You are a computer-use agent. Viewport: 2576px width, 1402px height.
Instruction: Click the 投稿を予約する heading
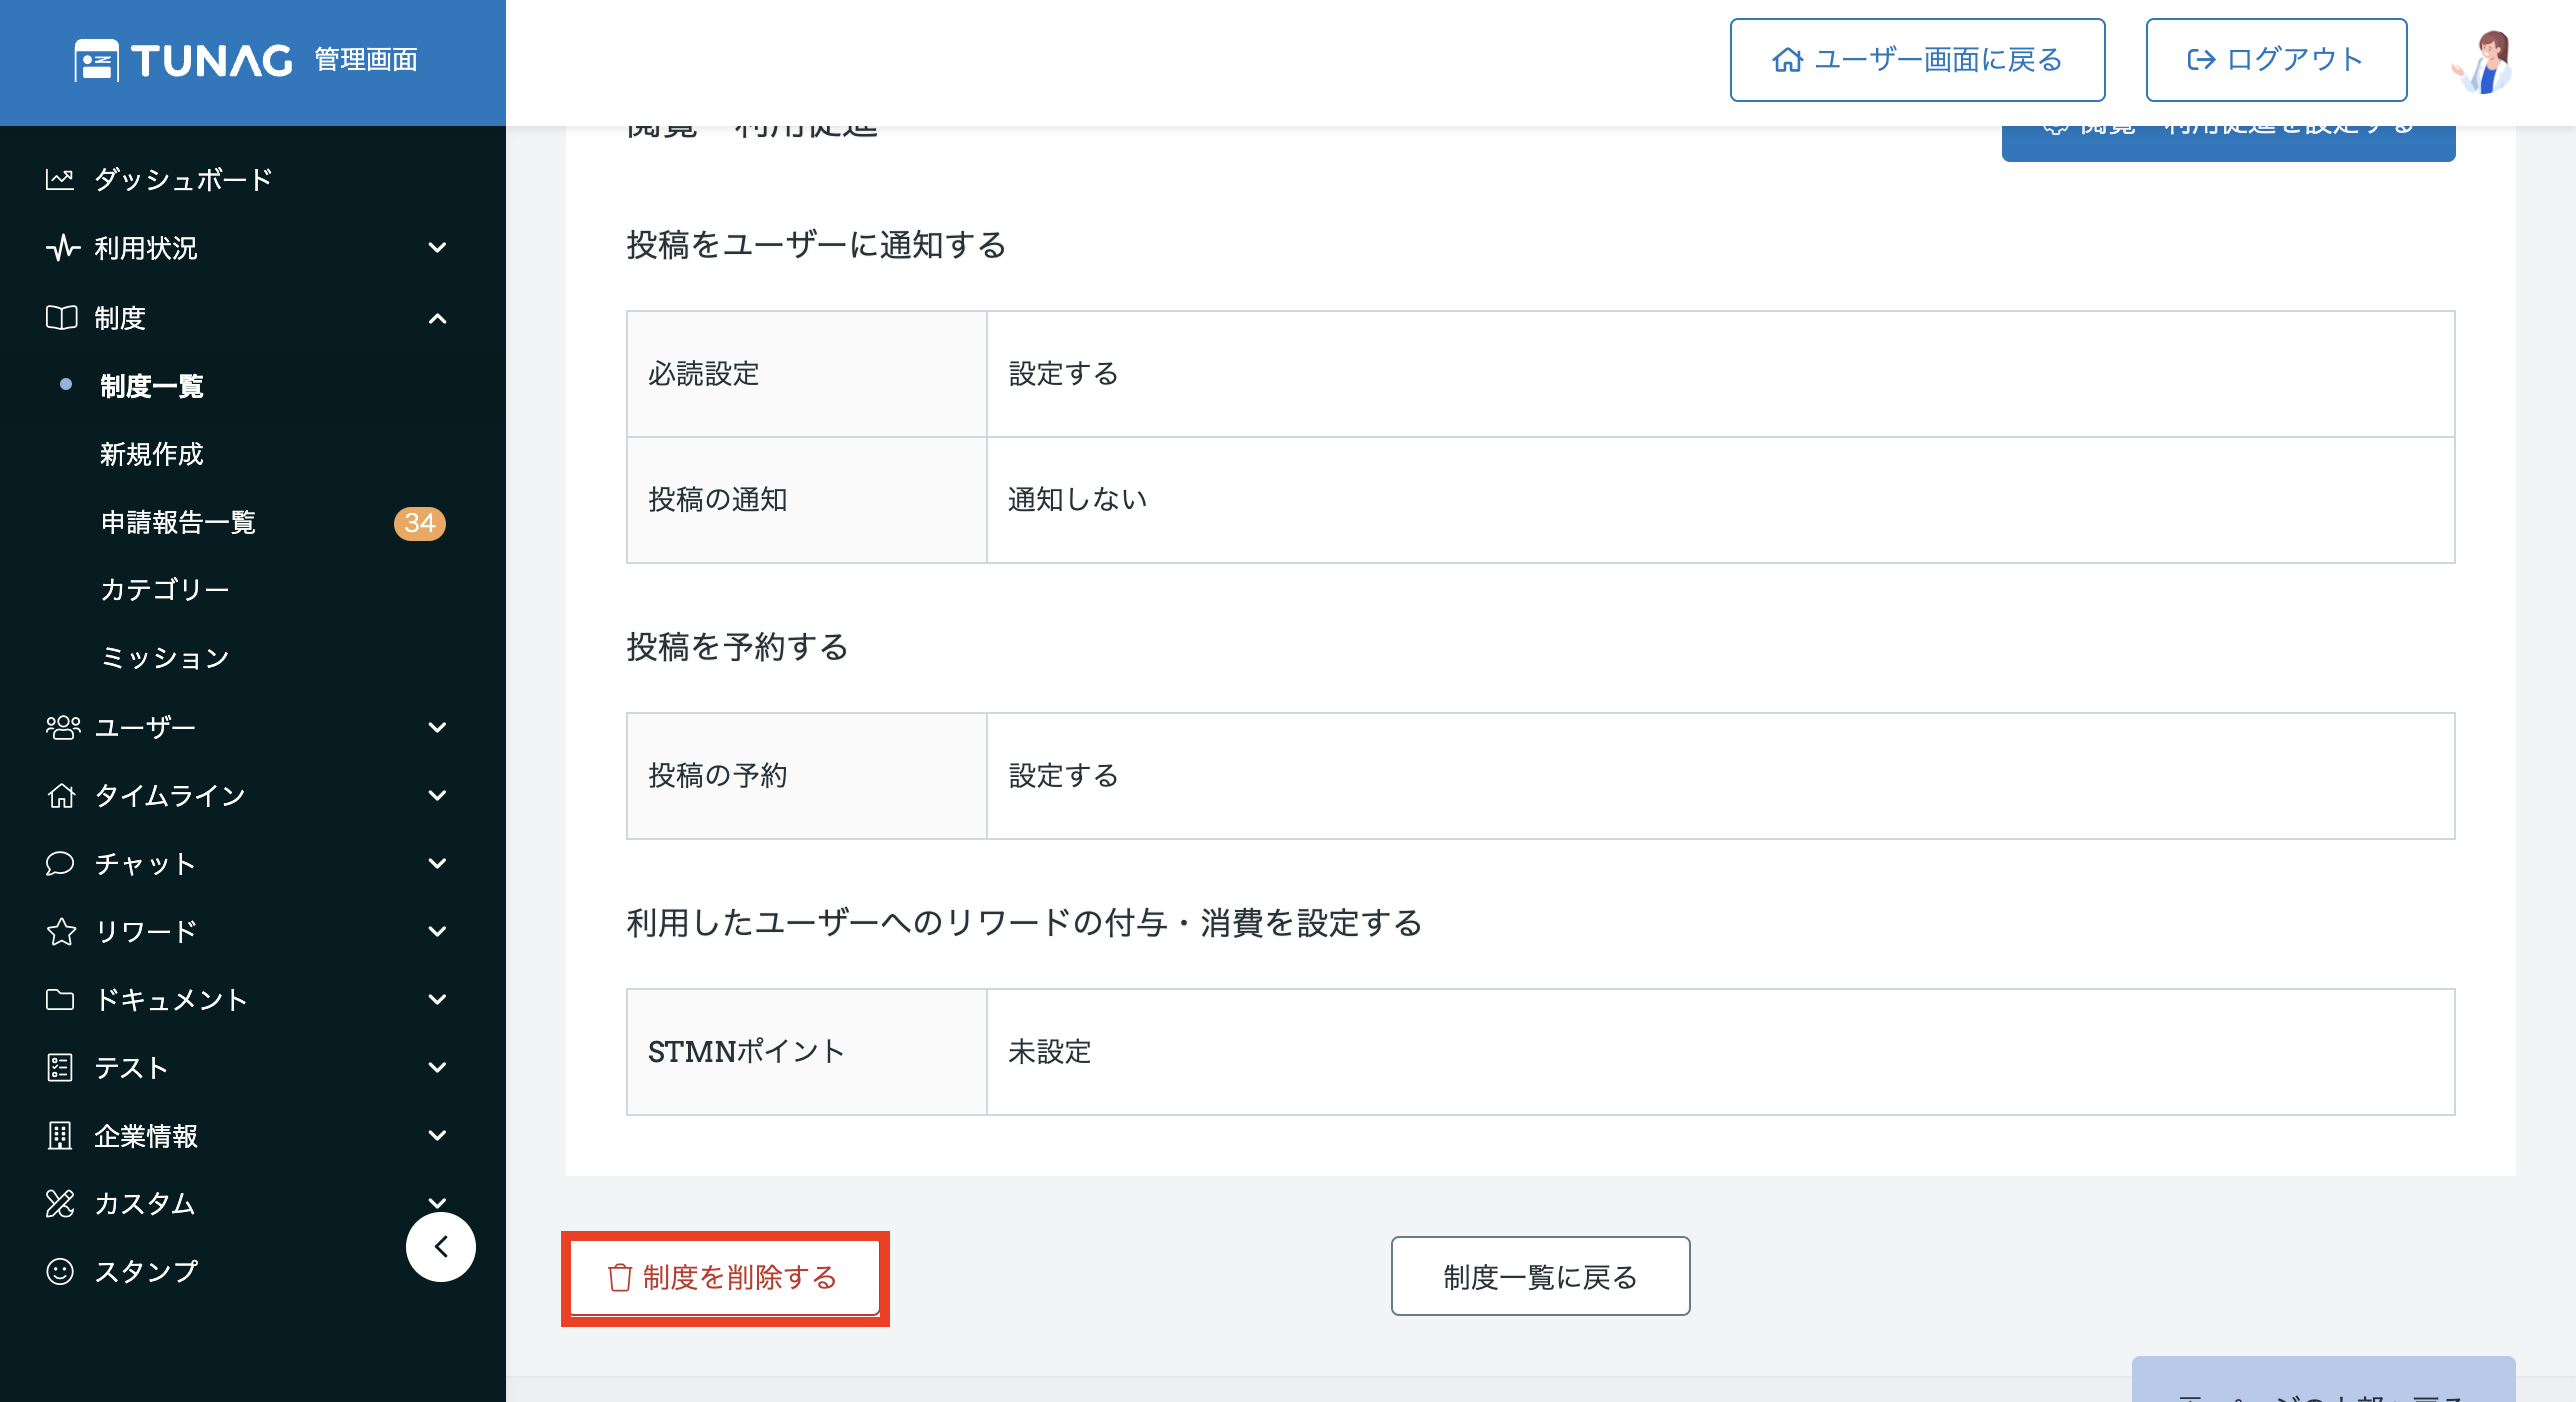click(x=737, y=647)
